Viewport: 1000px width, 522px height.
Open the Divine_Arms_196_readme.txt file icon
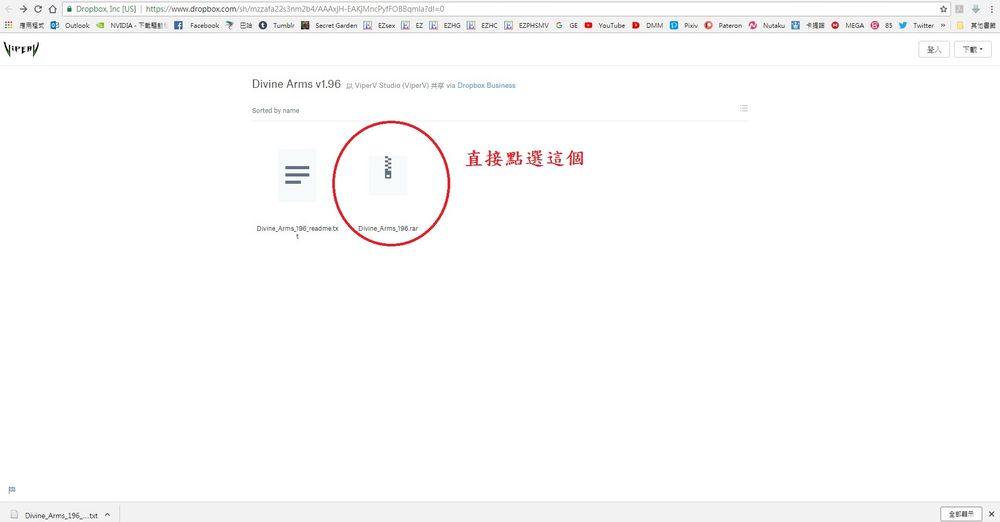click(x=297, y=175)
